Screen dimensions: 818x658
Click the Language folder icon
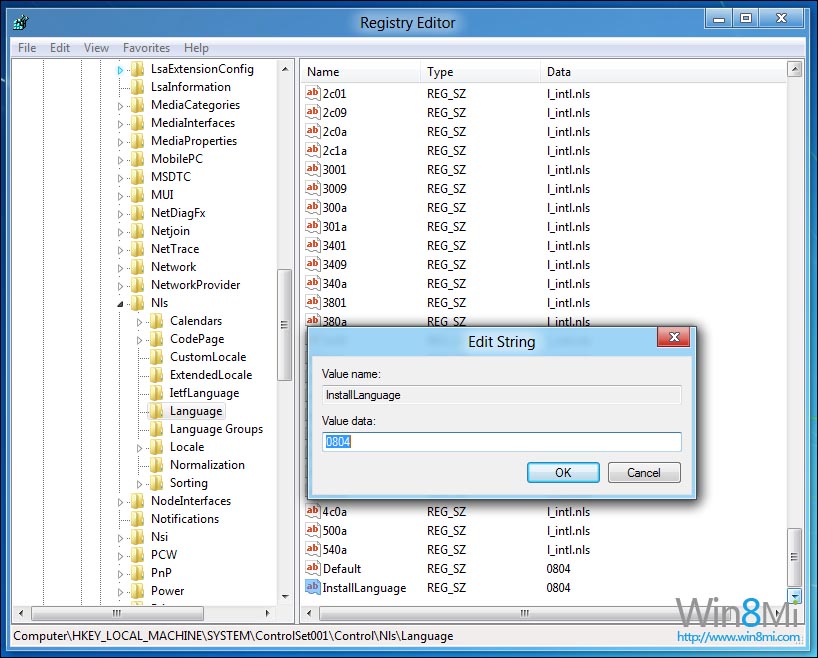pyautogui.click(x=157, y=411)
